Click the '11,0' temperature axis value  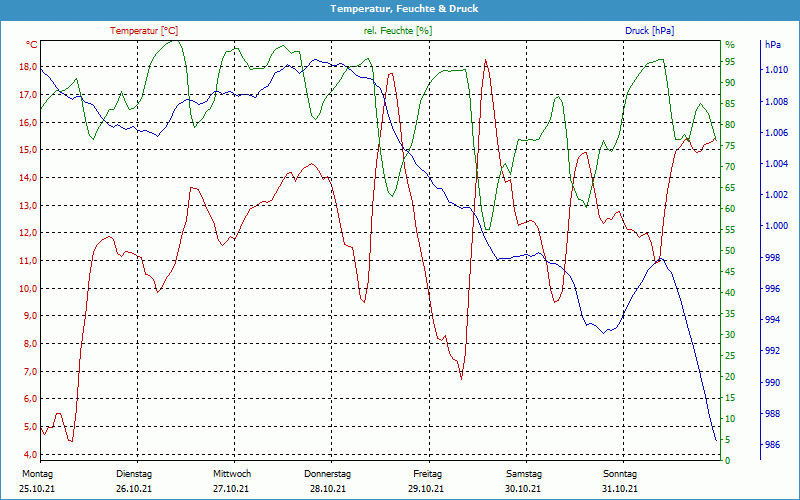coord(28,261)
